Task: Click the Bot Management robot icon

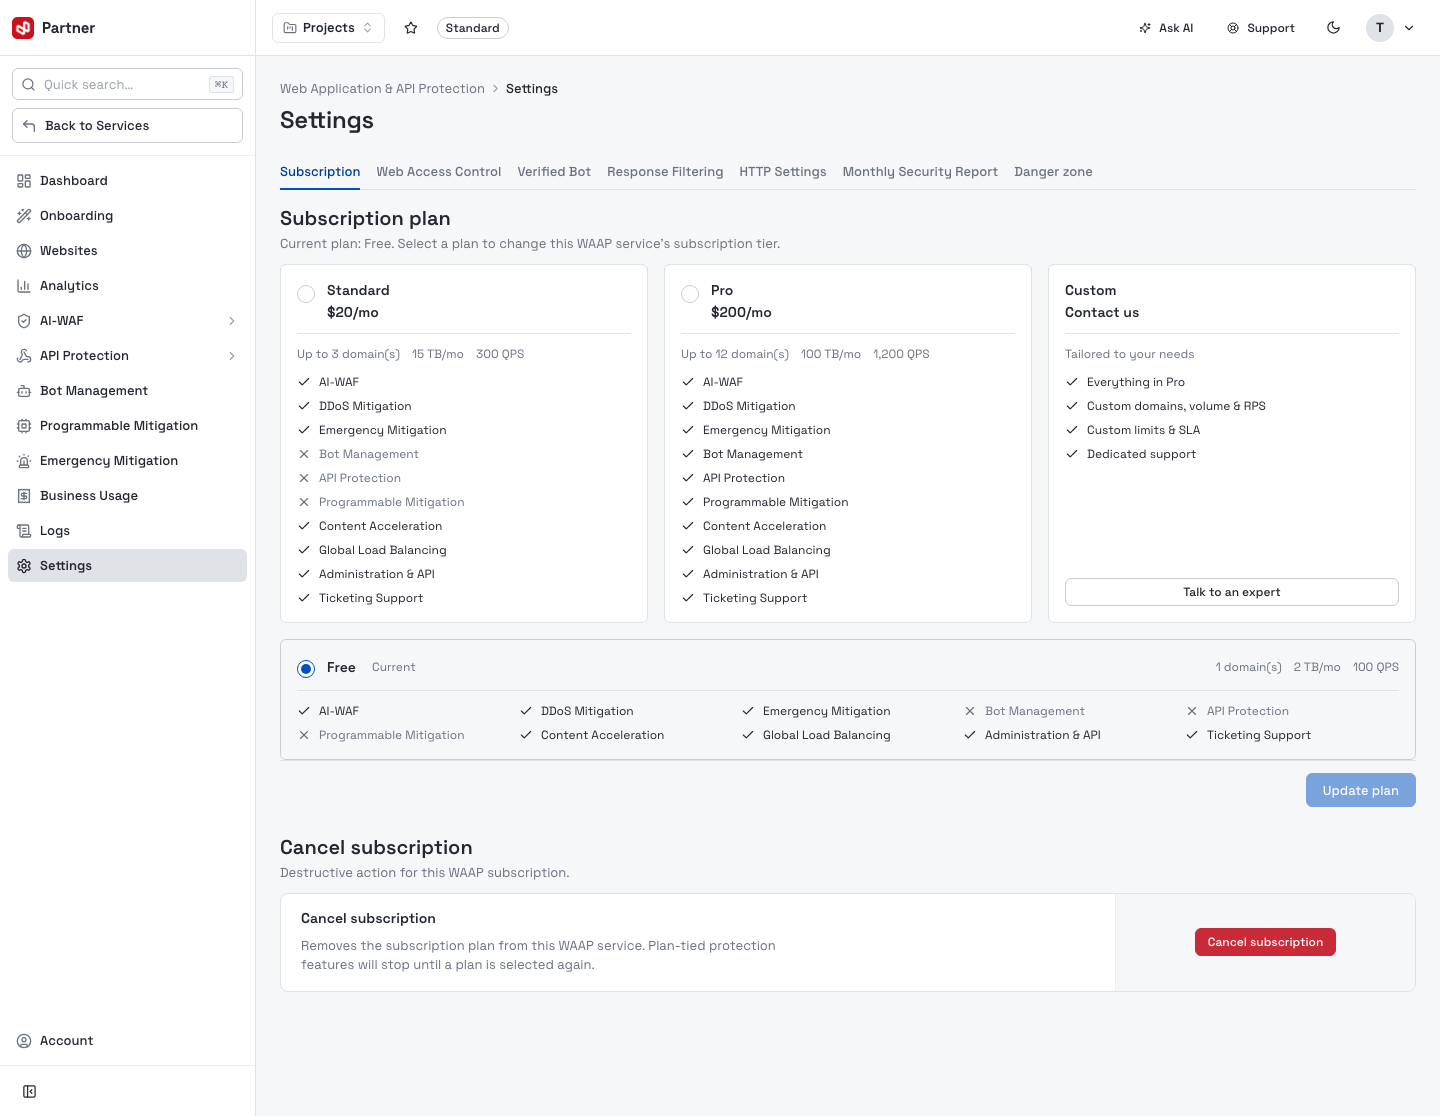Action: (x=24, y=391)
